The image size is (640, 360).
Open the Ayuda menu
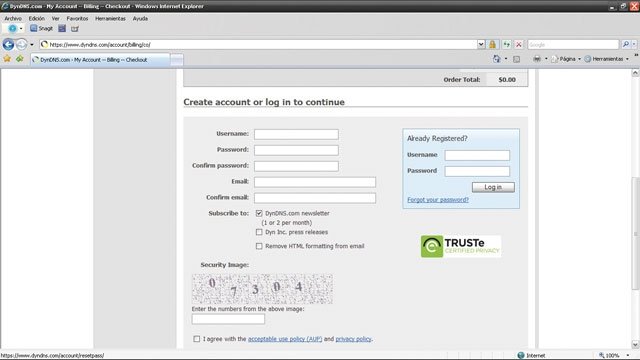(x=140, y=18)
